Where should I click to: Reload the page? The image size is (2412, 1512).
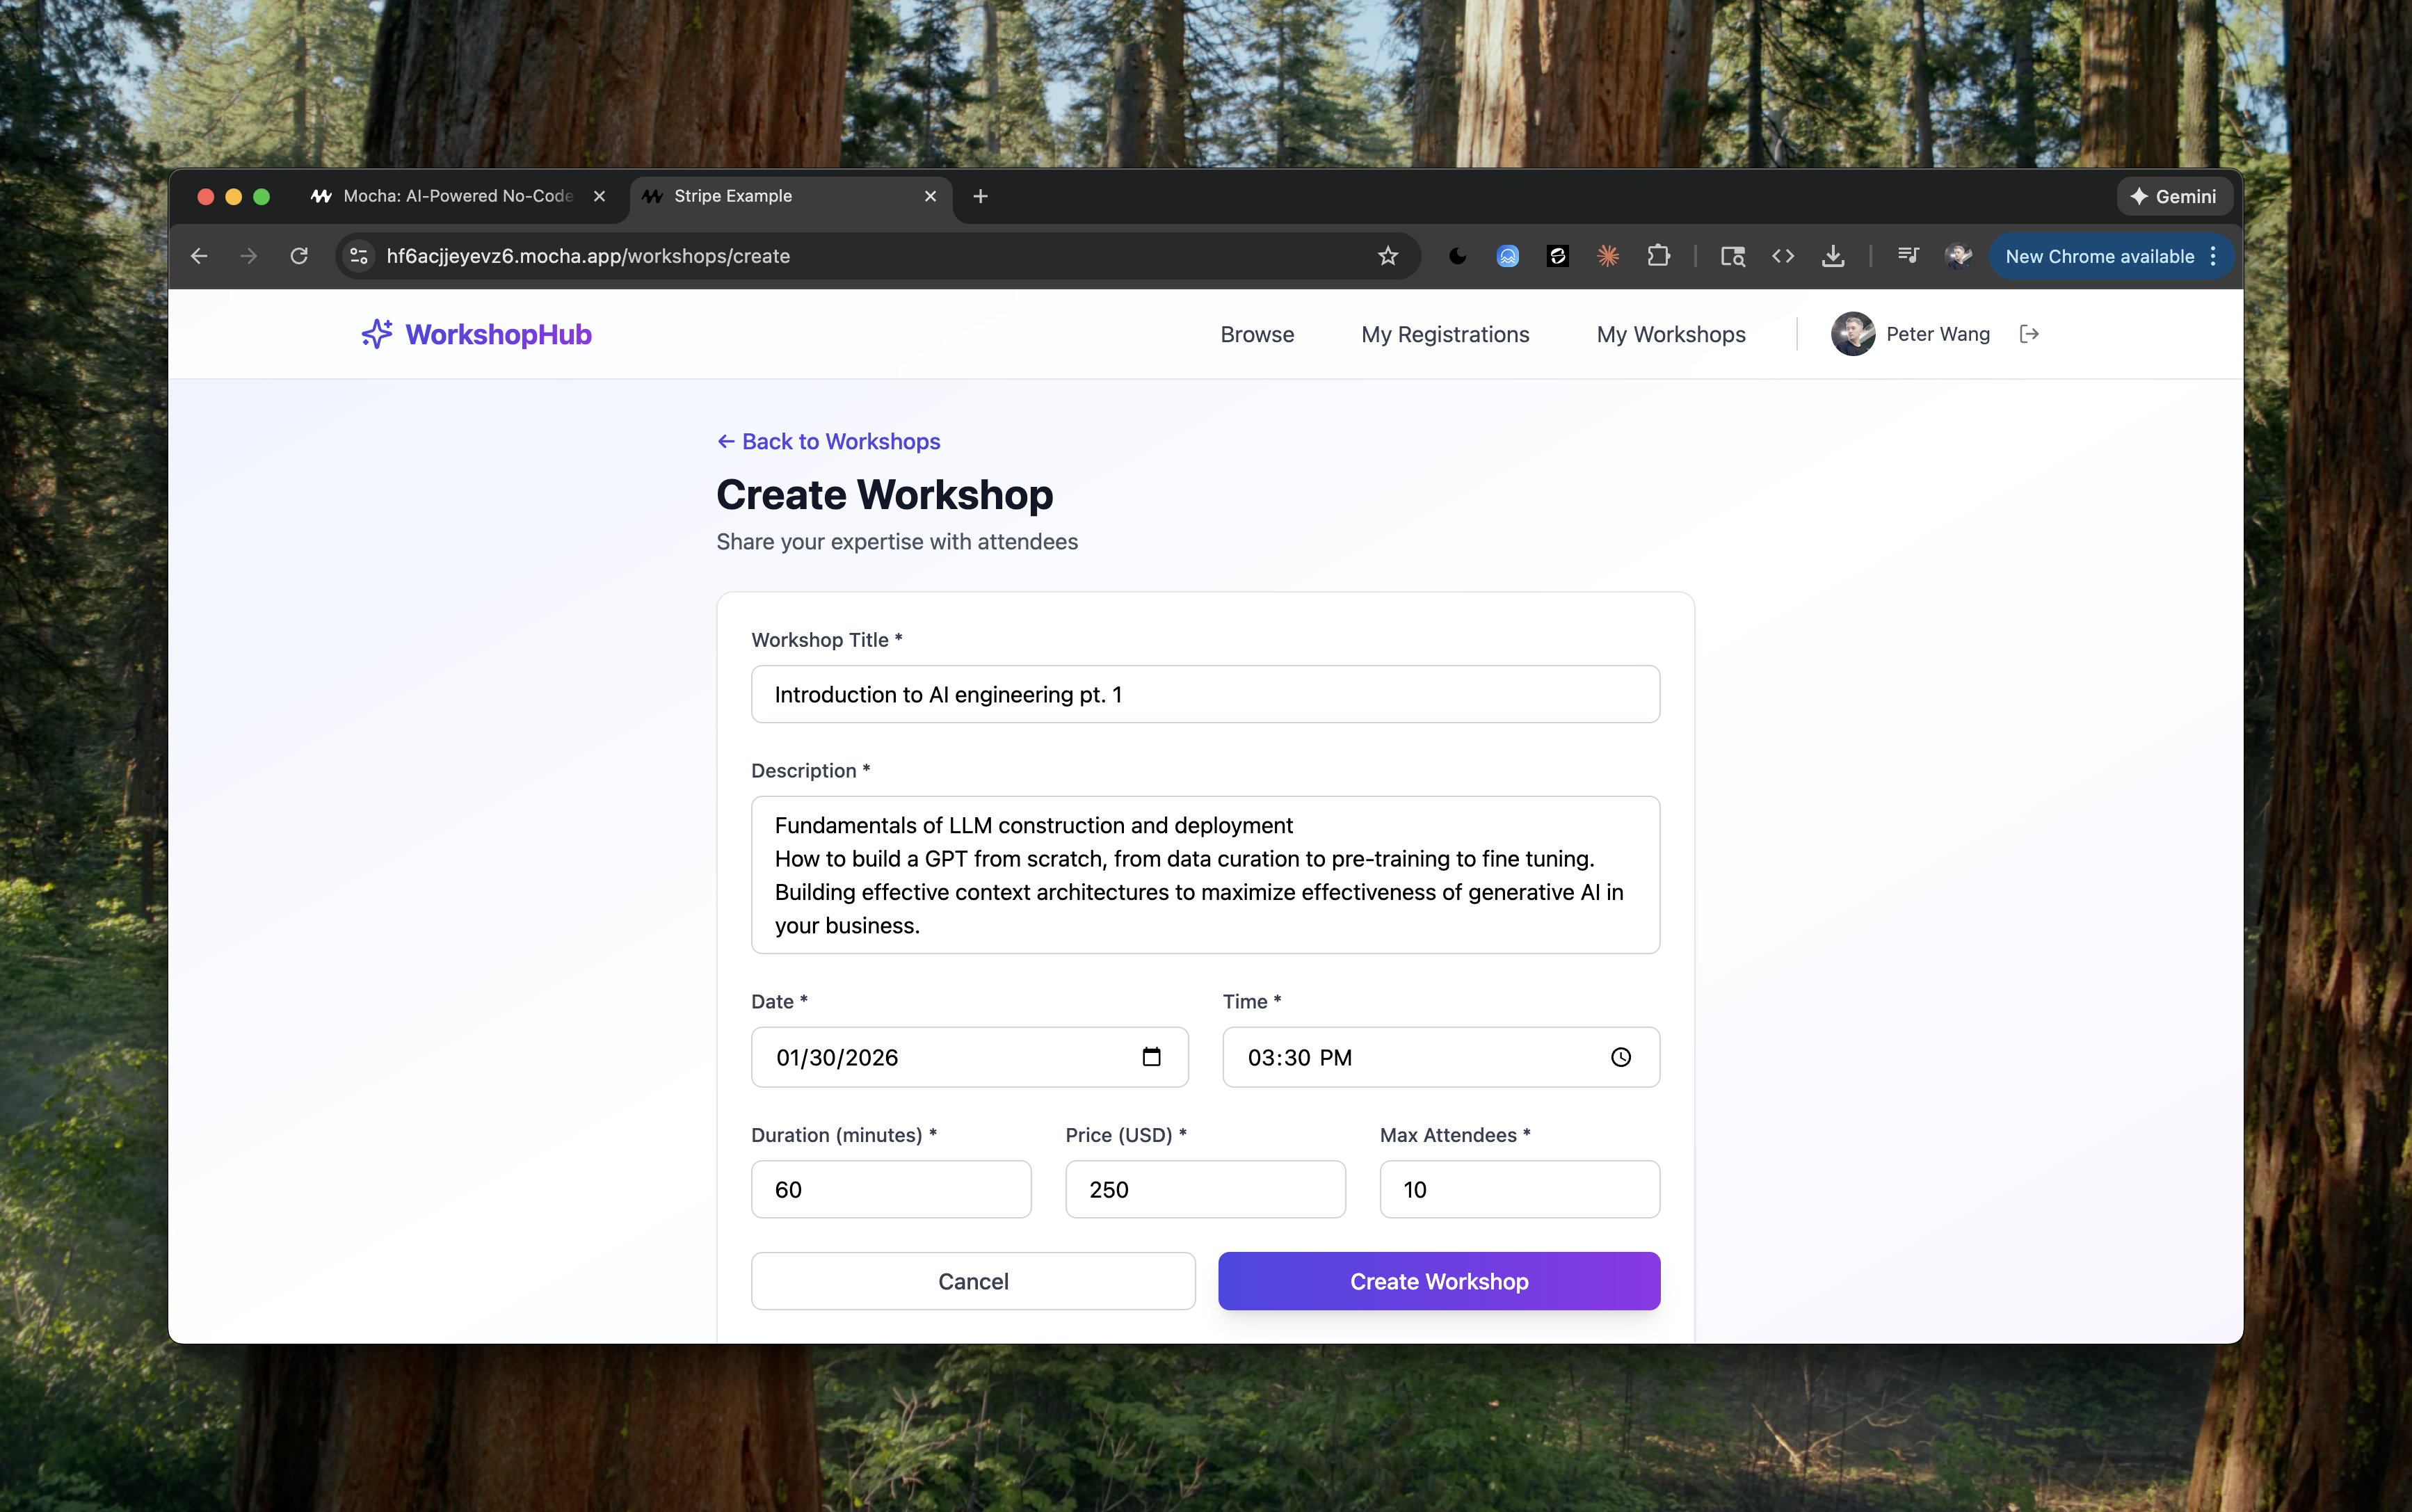(x=299, y=256)
